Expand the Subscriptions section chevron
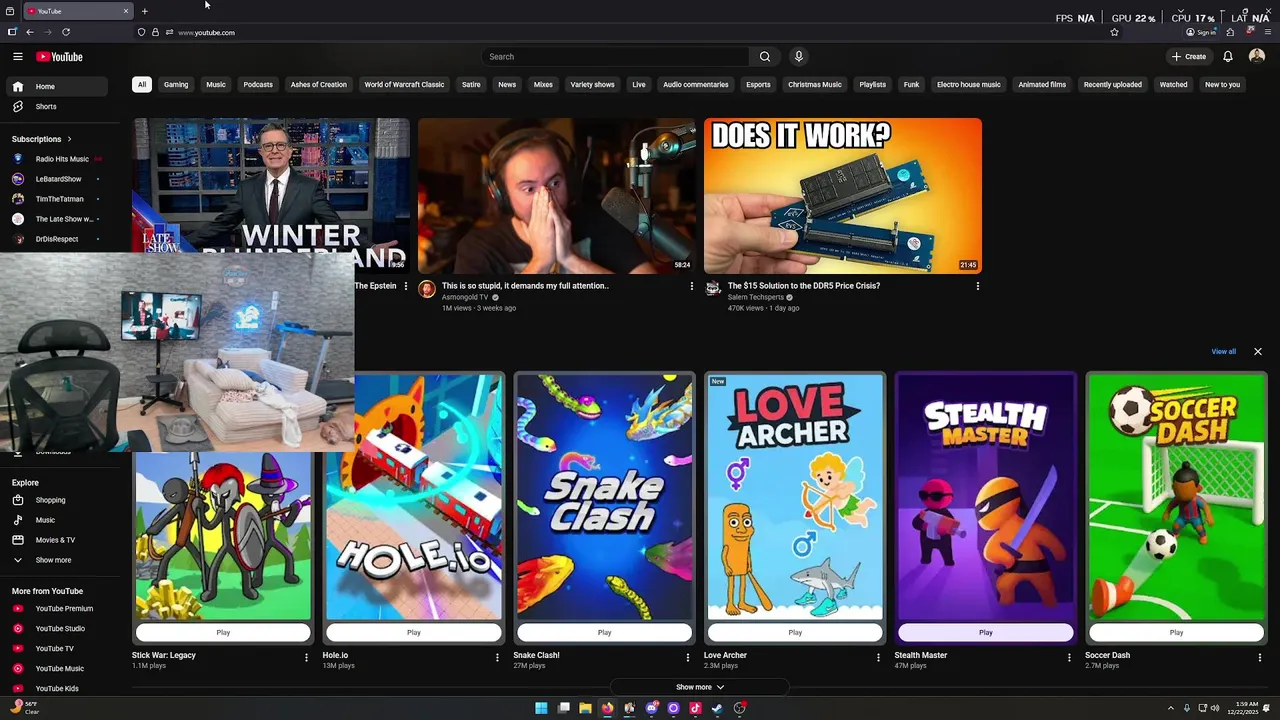 [x=69, y=139]
